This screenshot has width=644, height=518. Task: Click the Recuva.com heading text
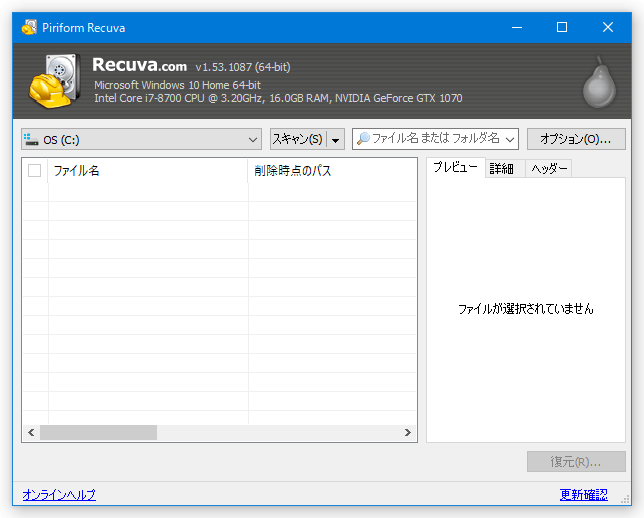140,65
